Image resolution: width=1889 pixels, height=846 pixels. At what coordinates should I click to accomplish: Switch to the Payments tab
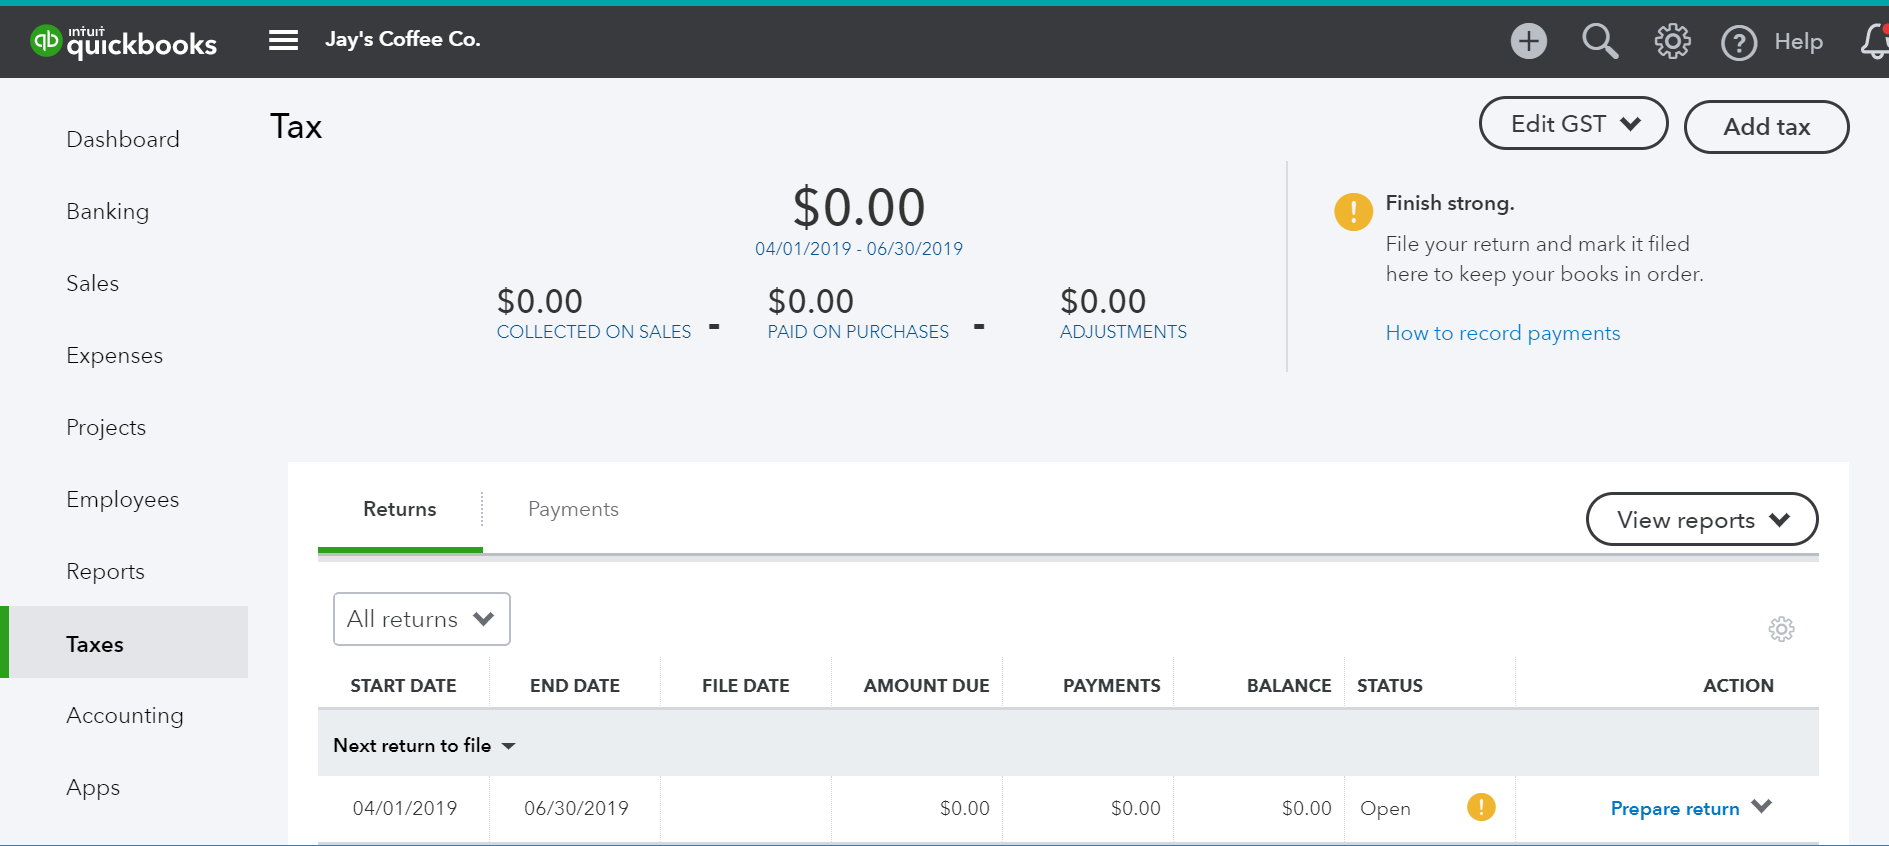point(573,509)
